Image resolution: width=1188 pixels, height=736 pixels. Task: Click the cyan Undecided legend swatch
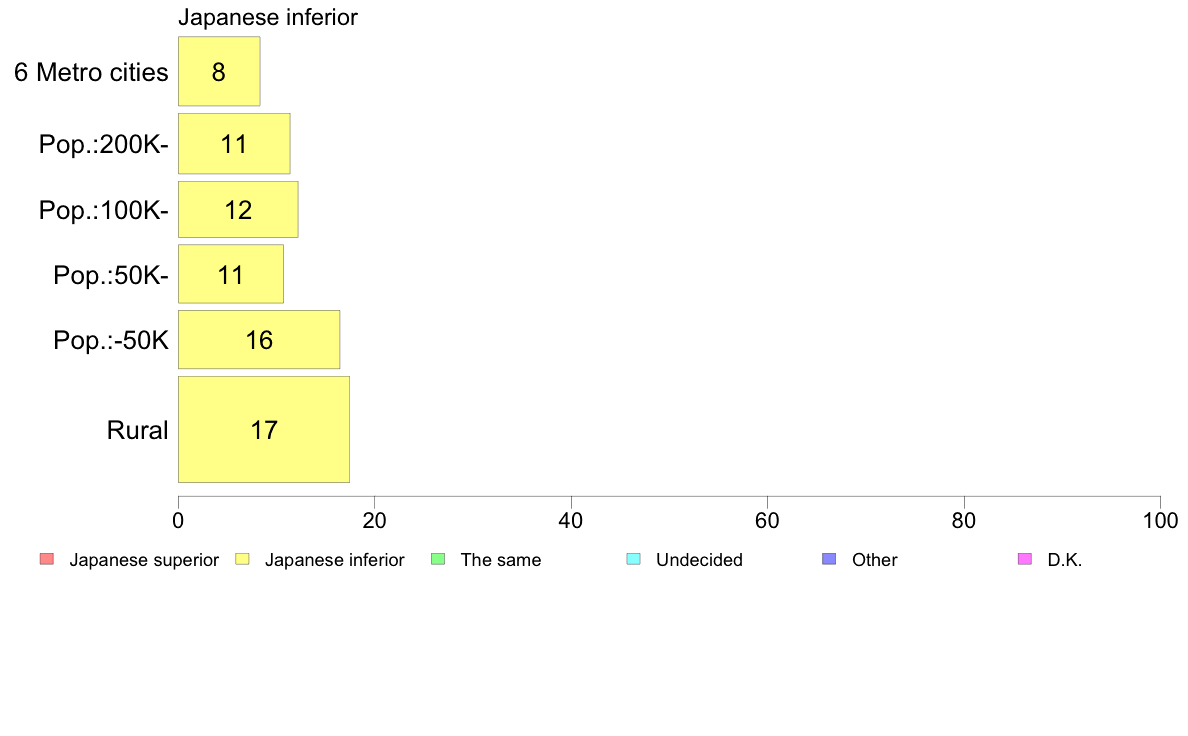pos(633,559)
